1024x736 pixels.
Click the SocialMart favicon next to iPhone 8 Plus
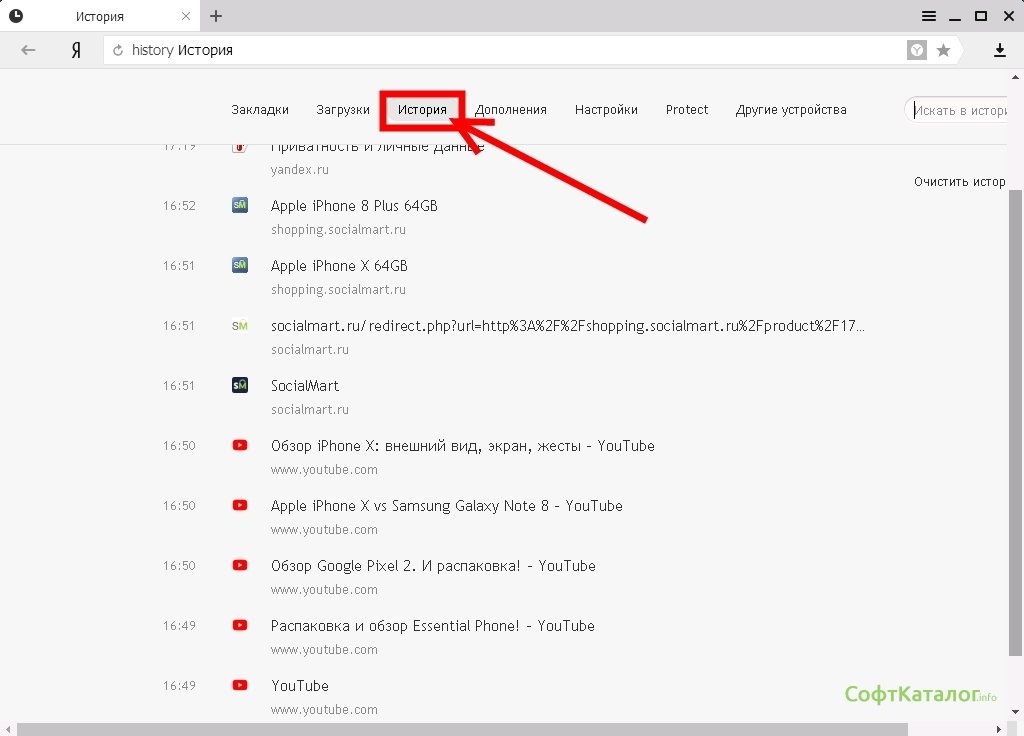[x=240, y=205]
